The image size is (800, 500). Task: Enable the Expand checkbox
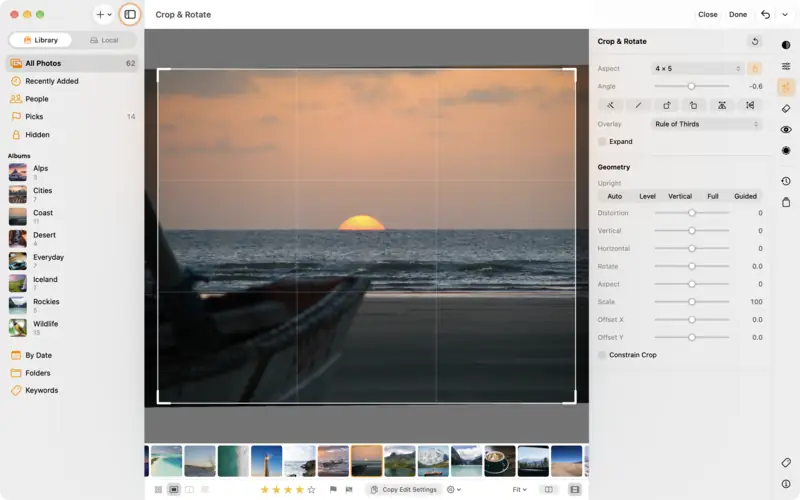[x=602, y=142]
